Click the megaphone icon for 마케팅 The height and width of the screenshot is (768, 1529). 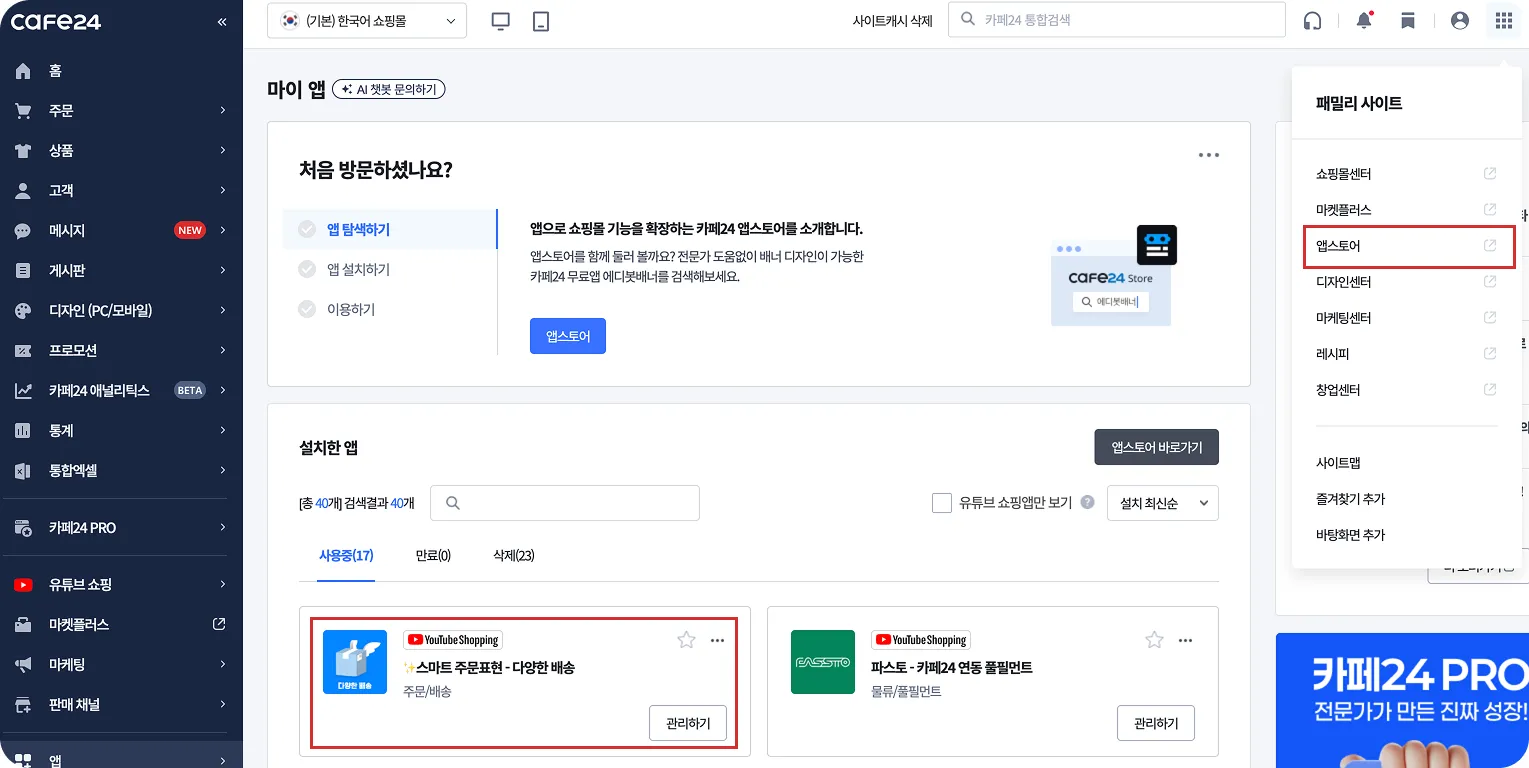click(23, 665)
